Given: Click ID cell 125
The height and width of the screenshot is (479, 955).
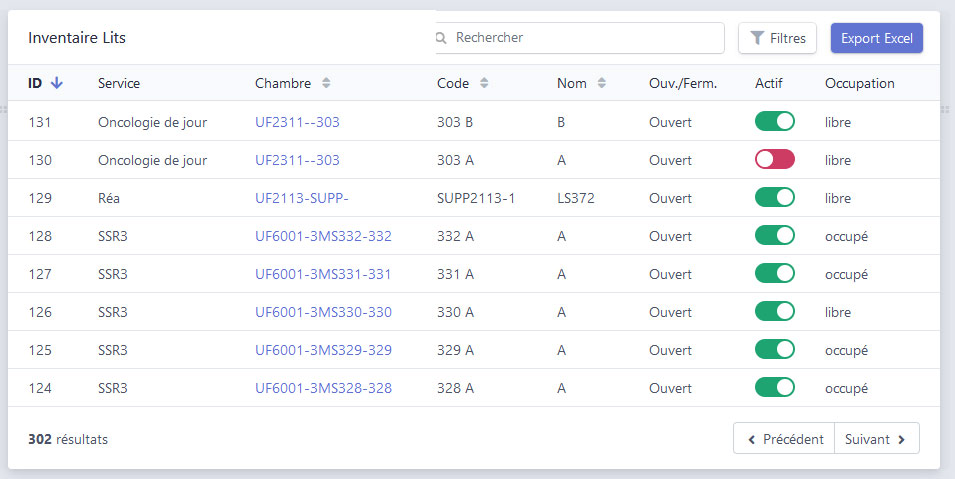Looking at the screenshot, I should click(40, 350).
